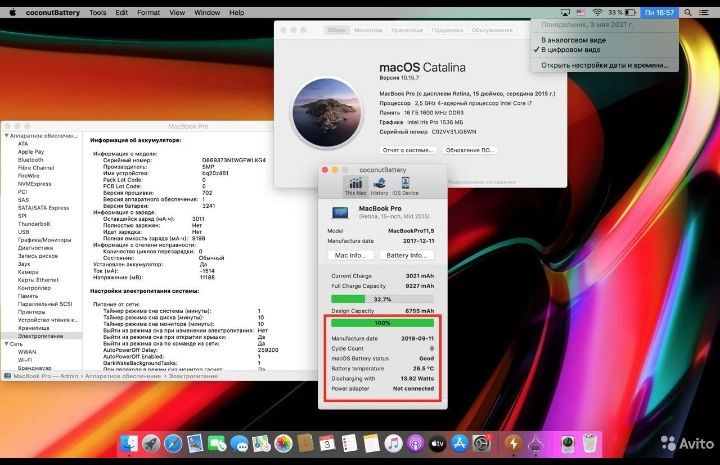This screenshot has width=720, height=465.
Task: Click "Обновление ПО..." button
Action: point(470,150)
